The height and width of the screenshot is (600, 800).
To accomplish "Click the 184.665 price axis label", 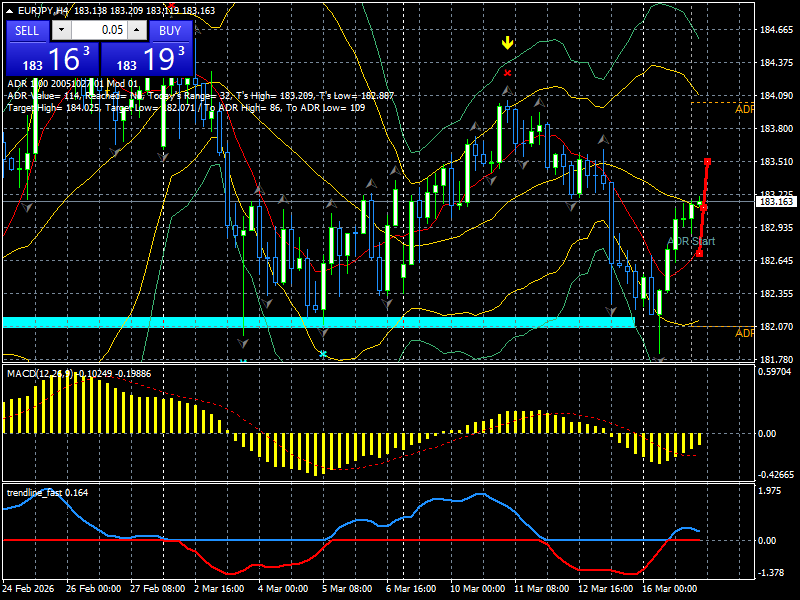I will coord(777,30).
